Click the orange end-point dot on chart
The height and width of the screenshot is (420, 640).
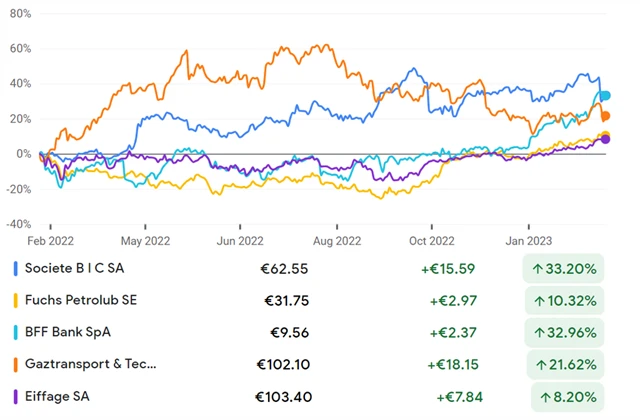(605, 117)
